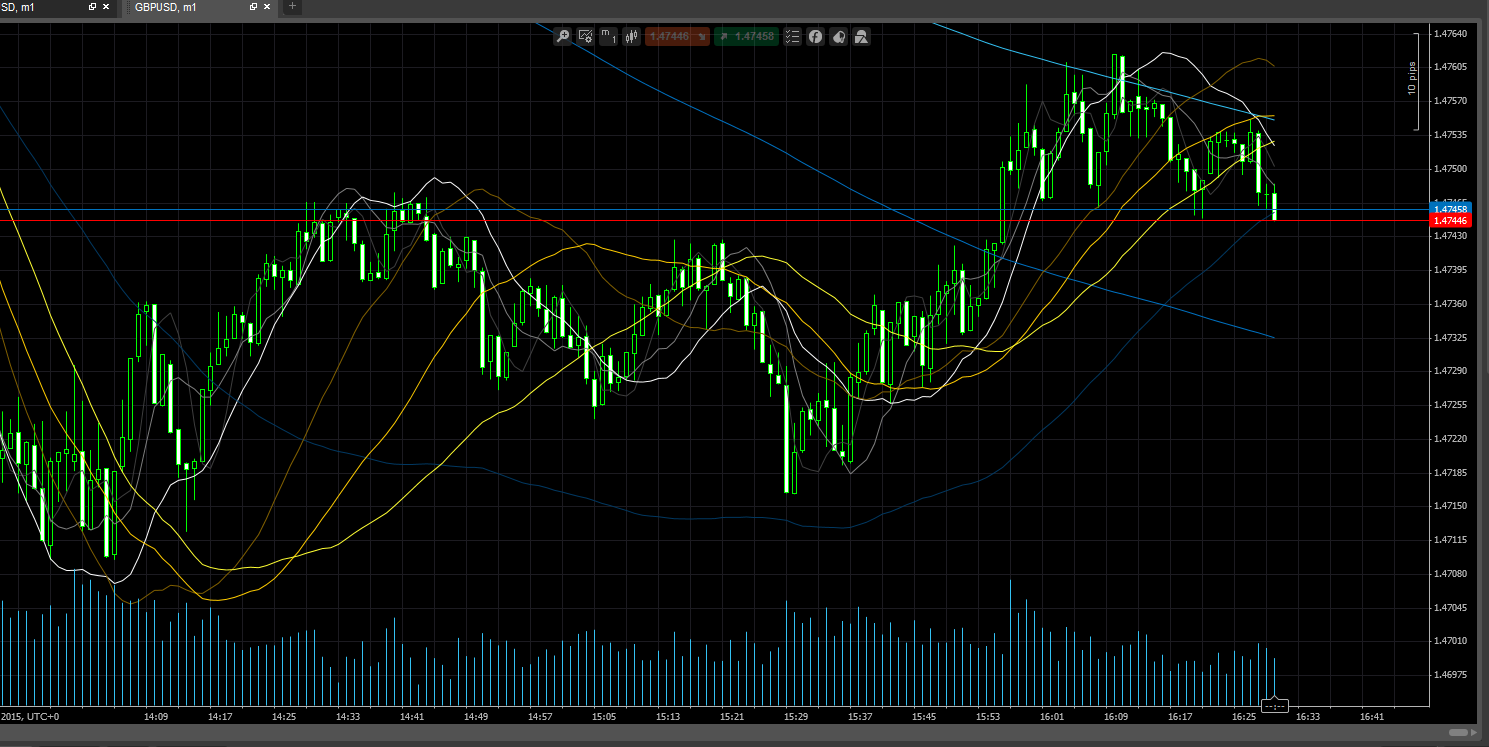Open the candlestick chart type selector

point(631,37)
